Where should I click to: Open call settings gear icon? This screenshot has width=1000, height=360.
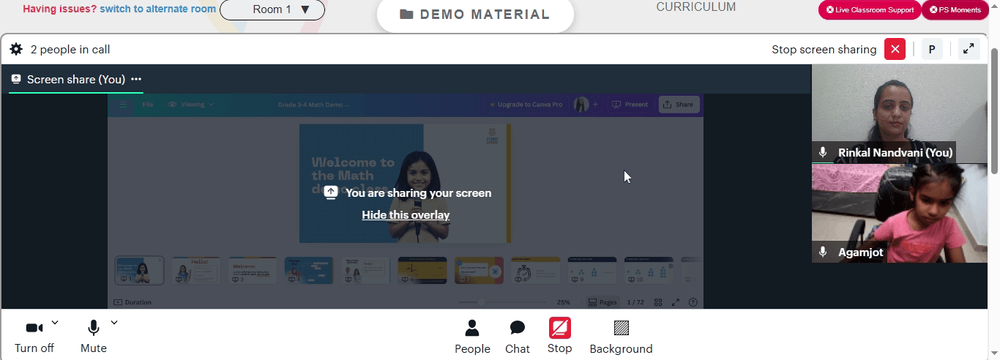coord(16,49)
